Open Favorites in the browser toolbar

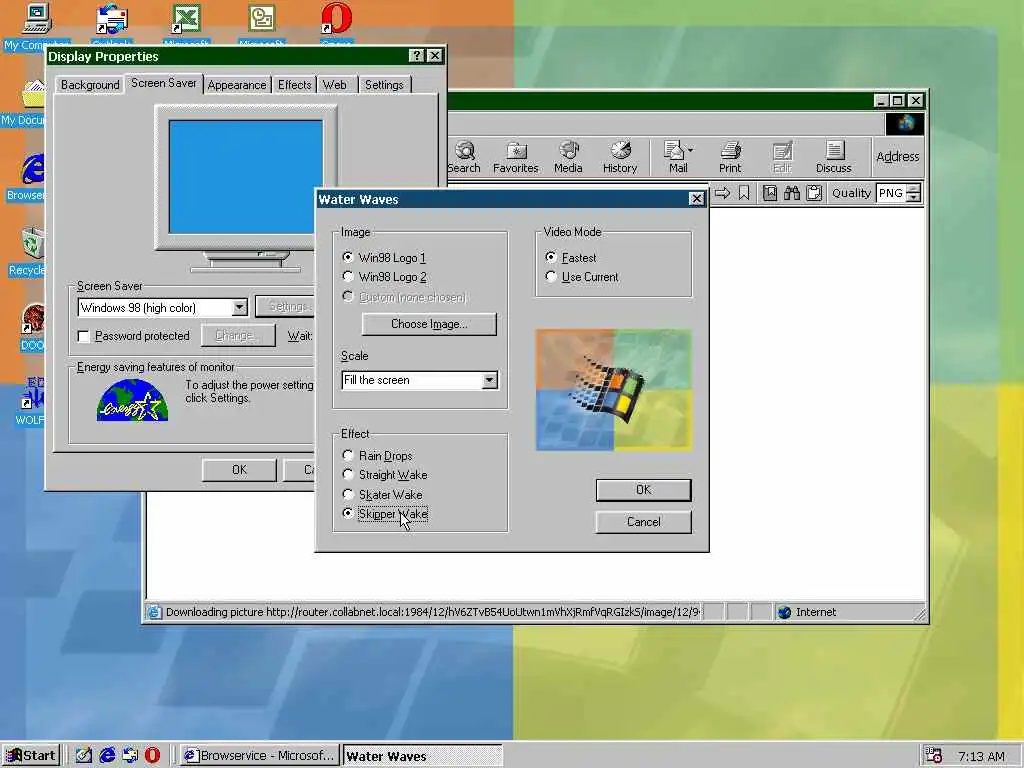(x=515, y=157)
